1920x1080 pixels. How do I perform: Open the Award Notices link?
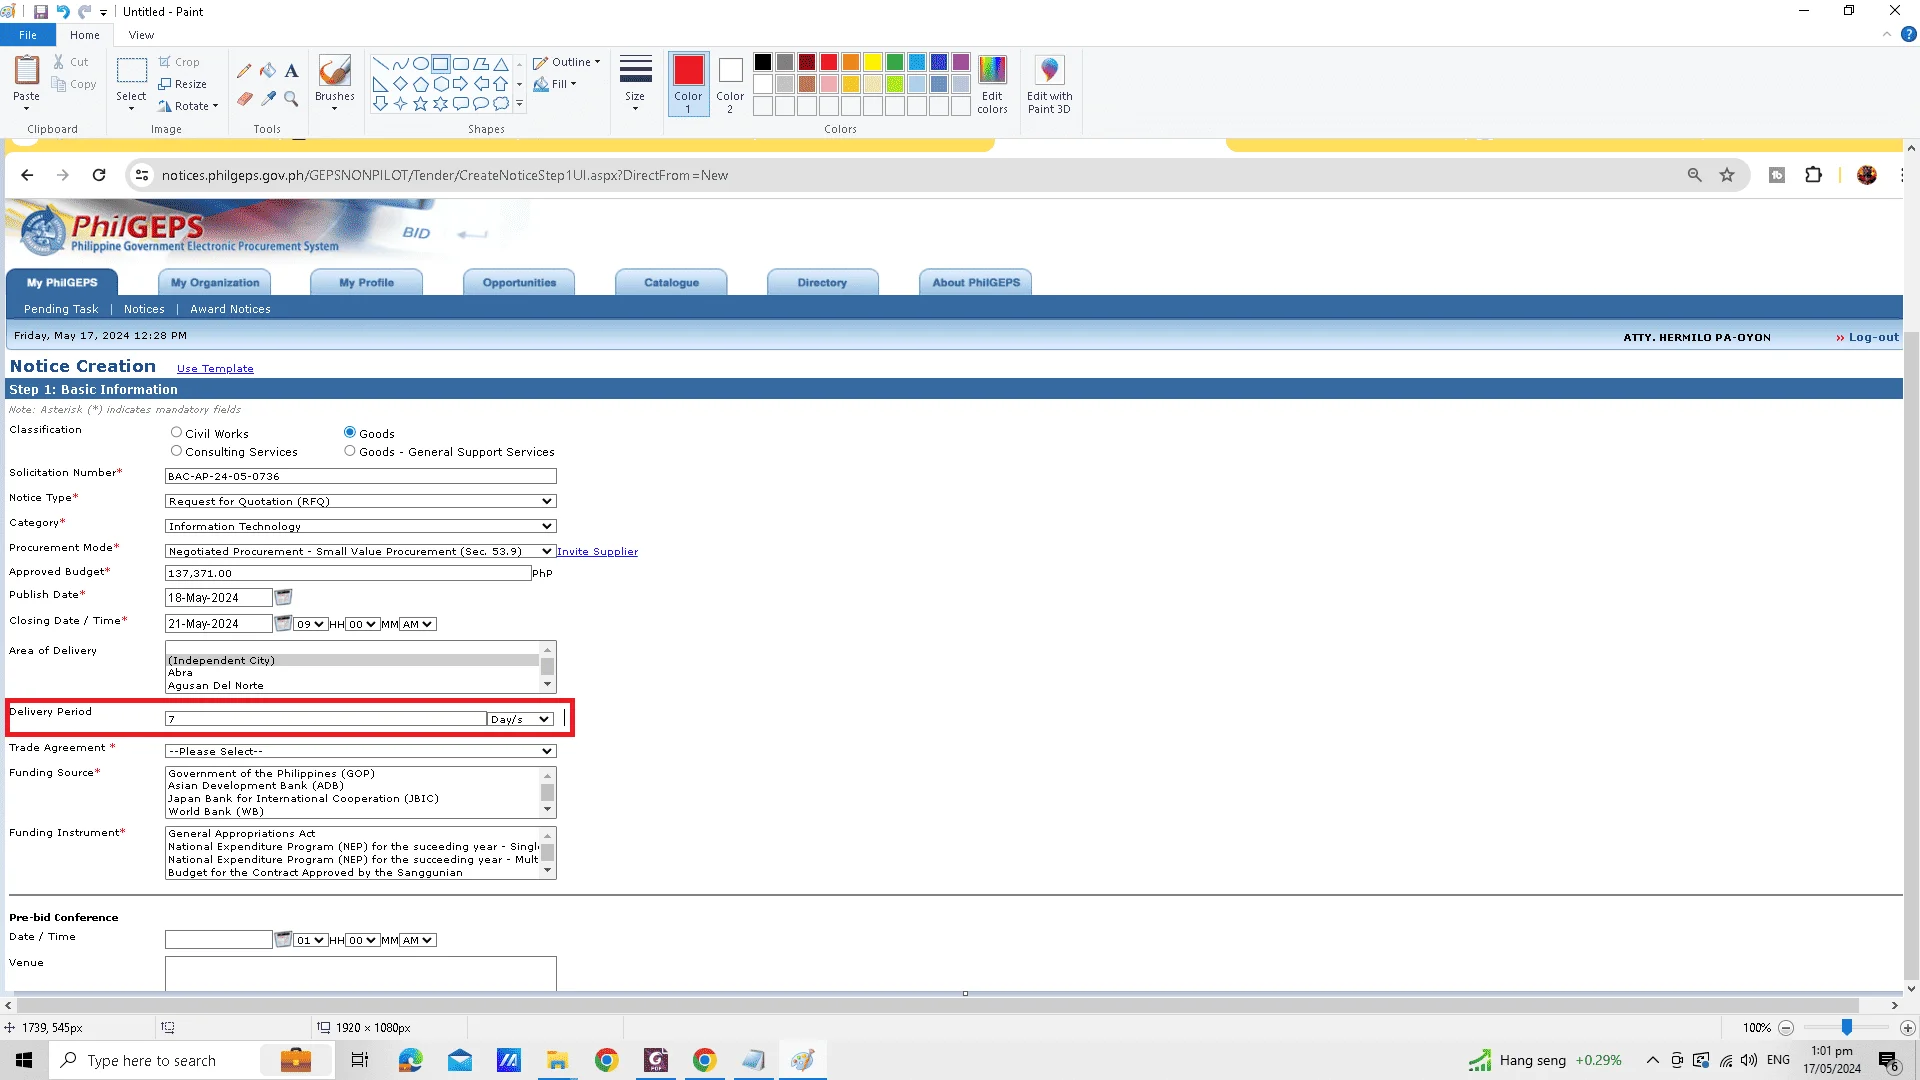[230, 309]
